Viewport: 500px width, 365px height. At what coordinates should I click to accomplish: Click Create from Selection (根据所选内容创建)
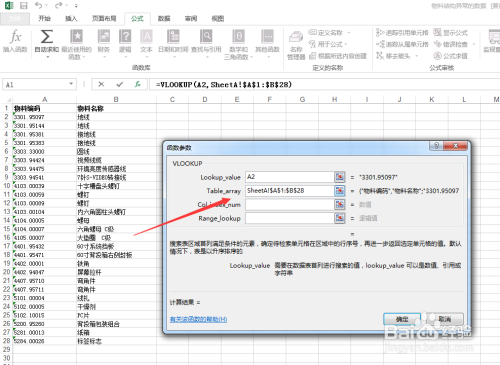(x=338, y=56)
